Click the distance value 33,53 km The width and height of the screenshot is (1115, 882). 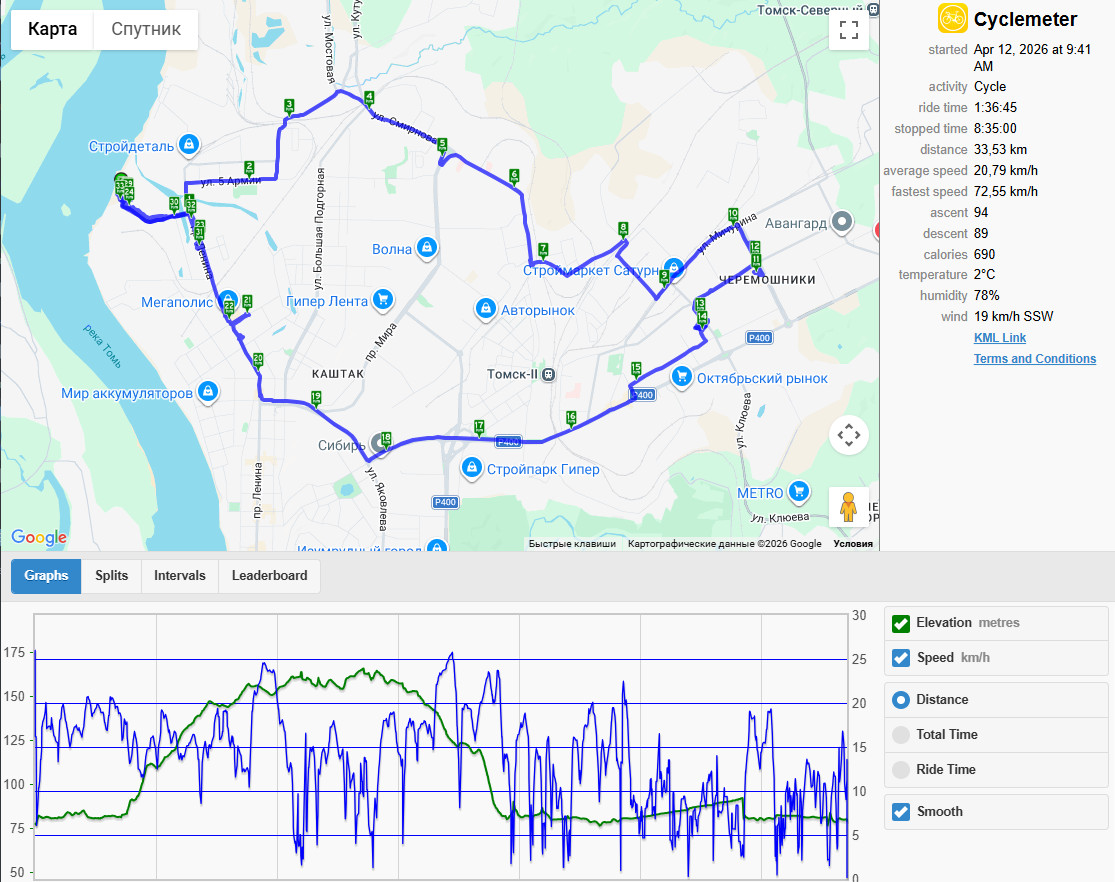[x=1000, y=149]
